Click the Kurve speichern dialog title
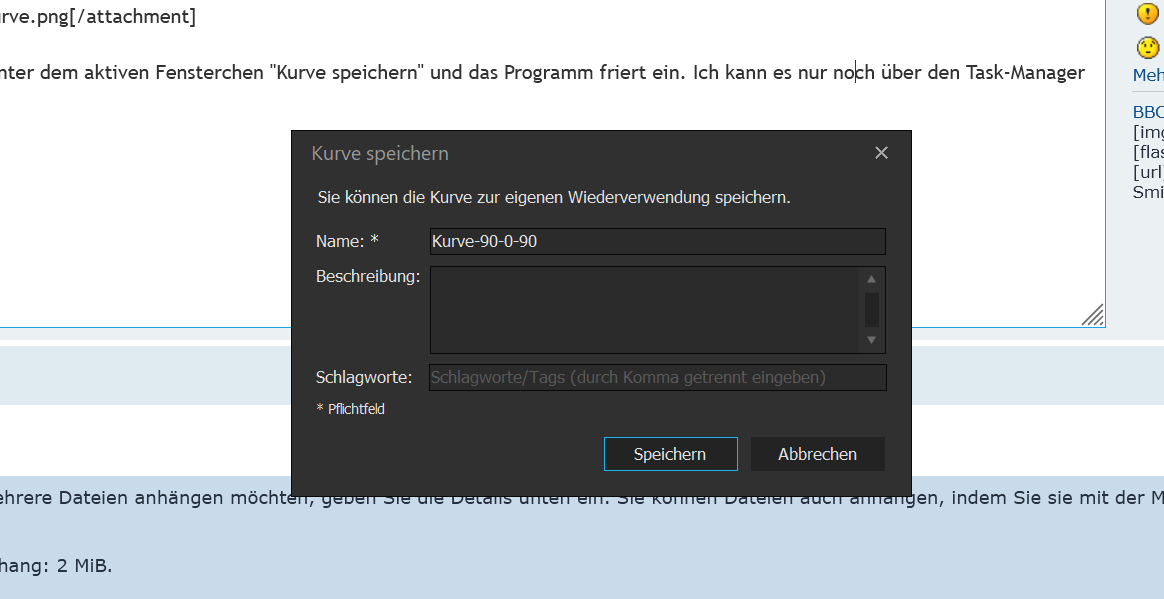Screen dimensions: 1164x599 pos(380,153)
